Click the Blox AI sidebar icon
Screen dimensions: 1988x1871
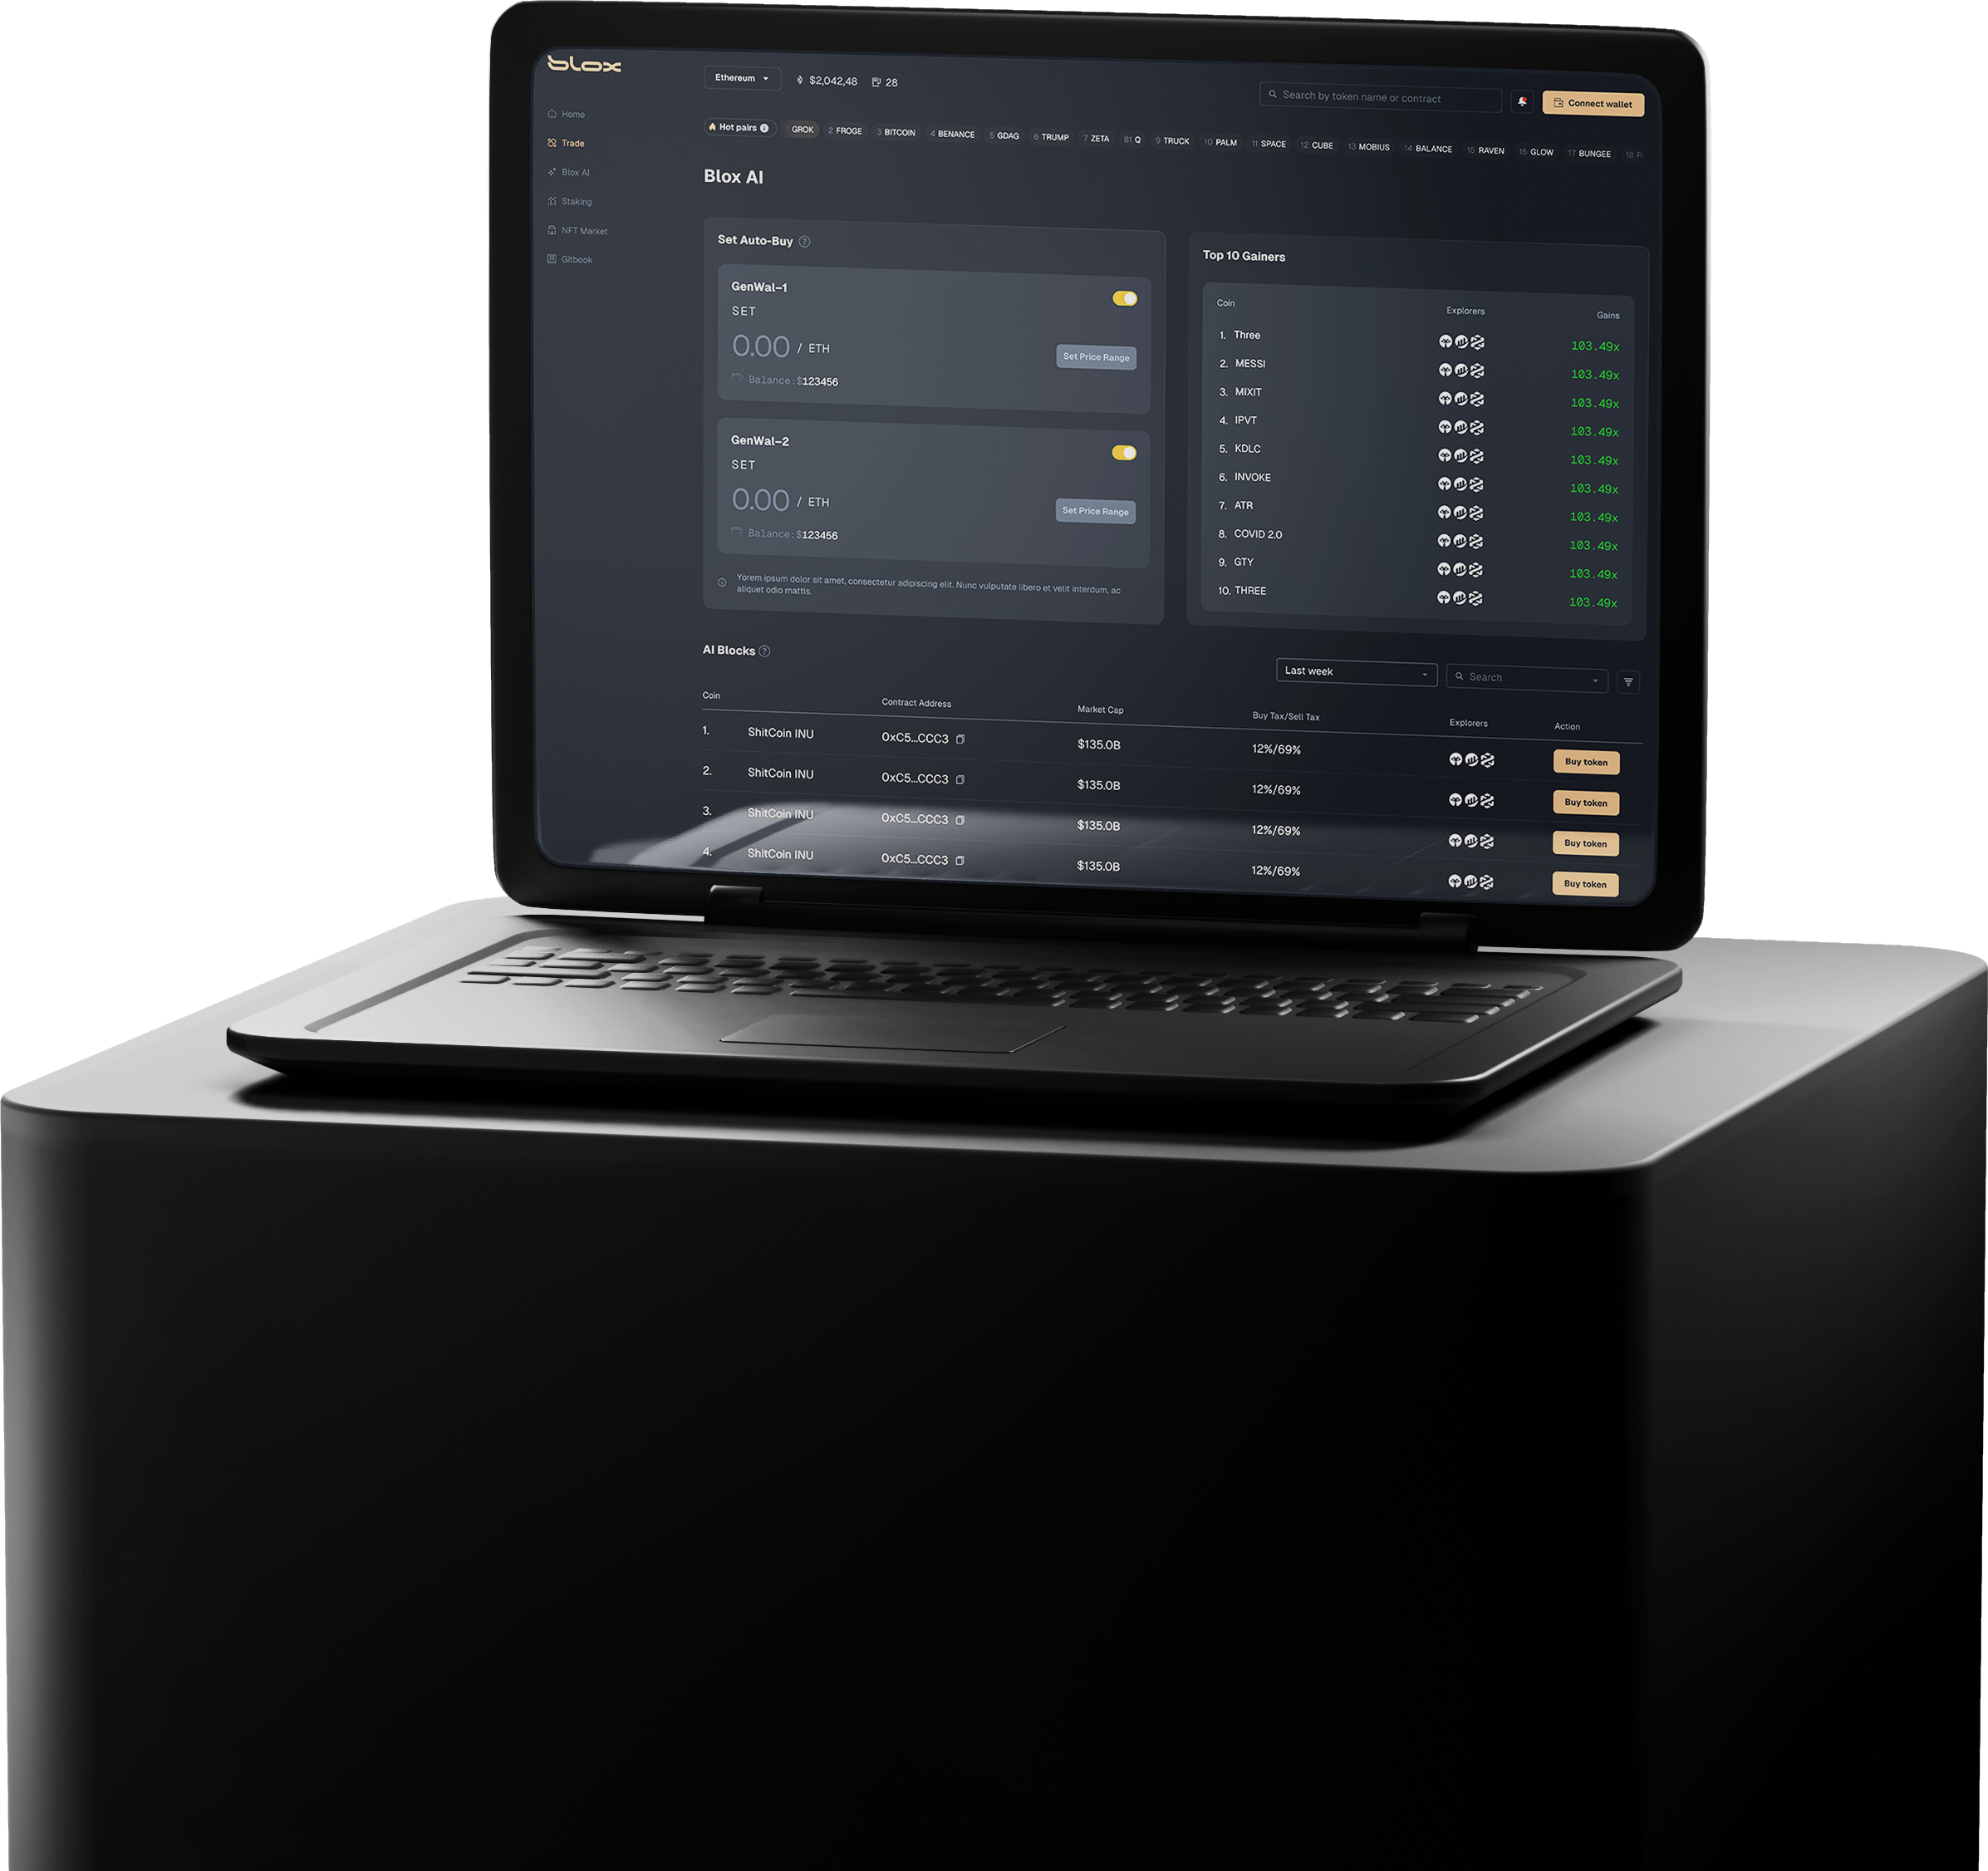550,174
